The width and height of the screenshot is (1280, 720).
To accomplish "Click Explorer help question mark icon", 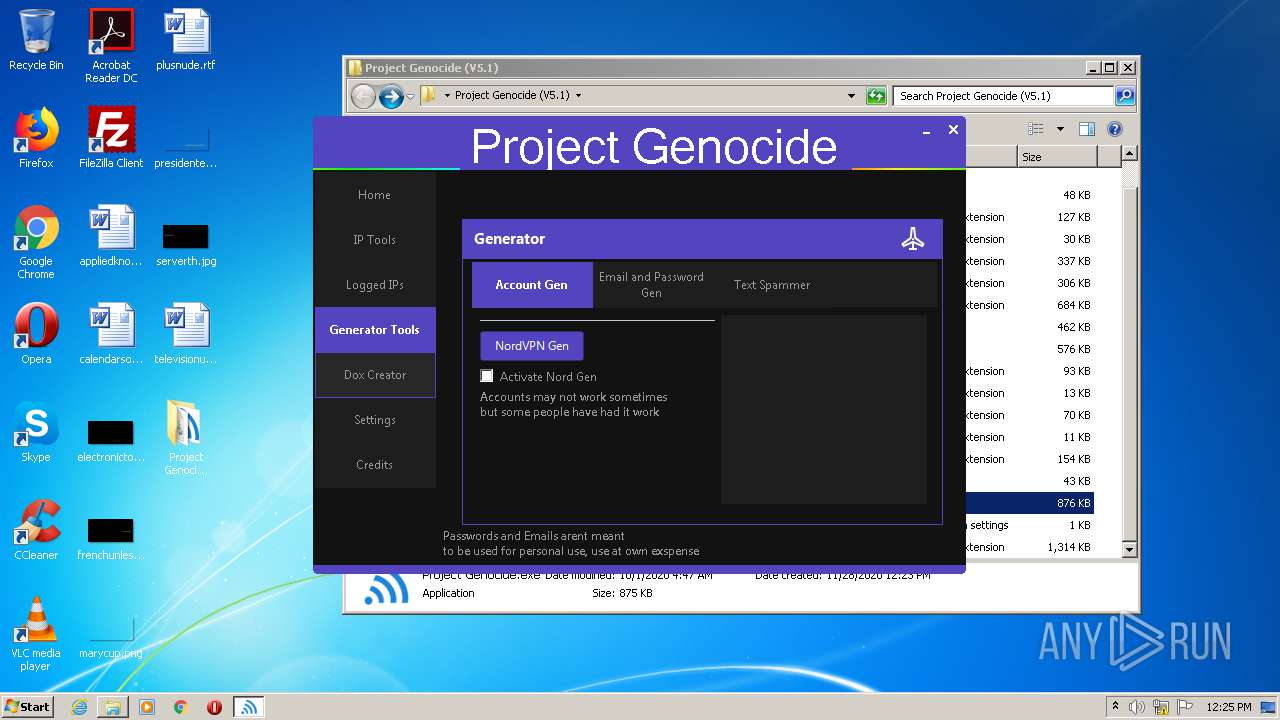I will pyautogui.click(x=1115, y=129).
